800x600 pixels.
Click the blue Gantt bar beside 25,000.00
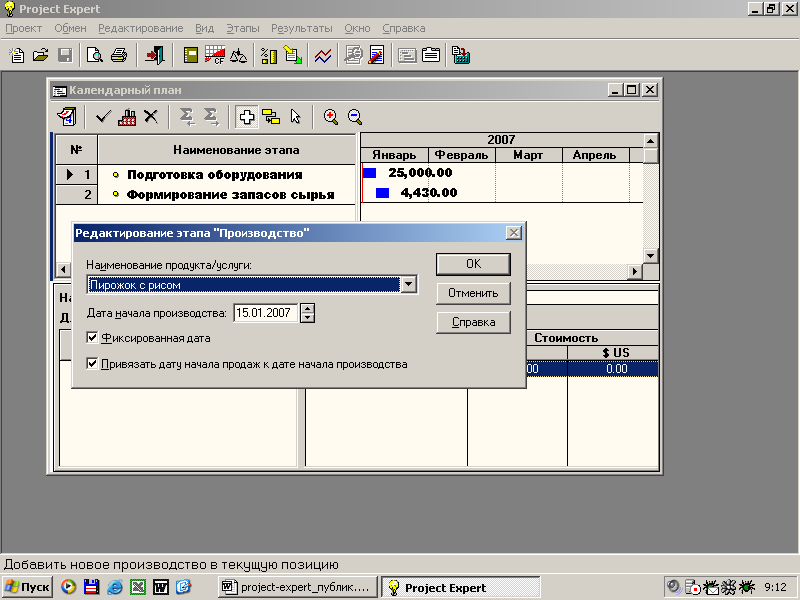tap(370, 173)
